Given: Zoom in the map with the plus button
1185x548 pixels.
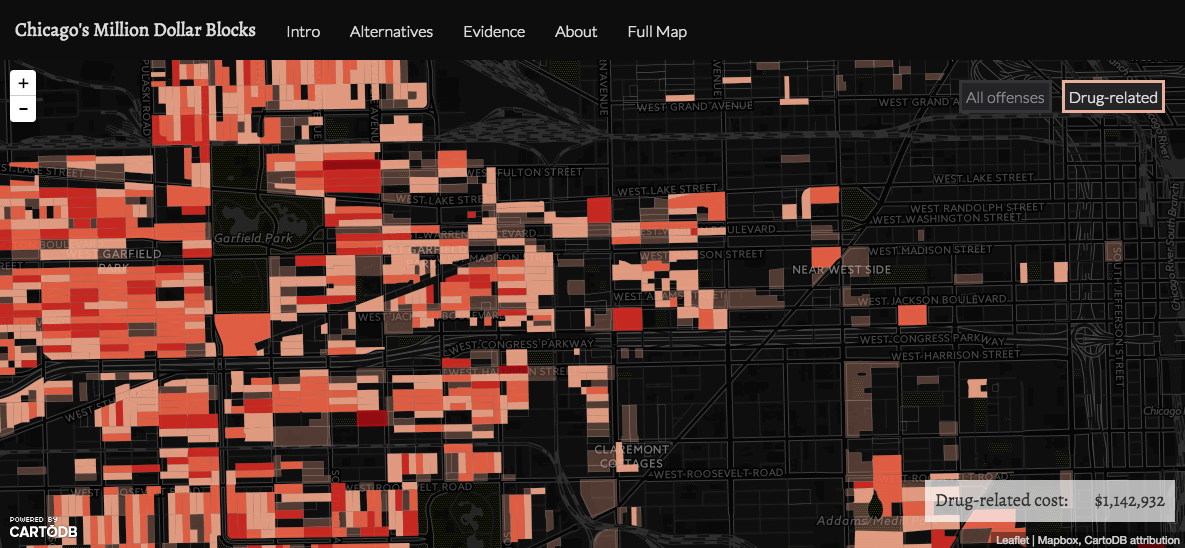Looking at the screenshot, I should click(23, 83).
